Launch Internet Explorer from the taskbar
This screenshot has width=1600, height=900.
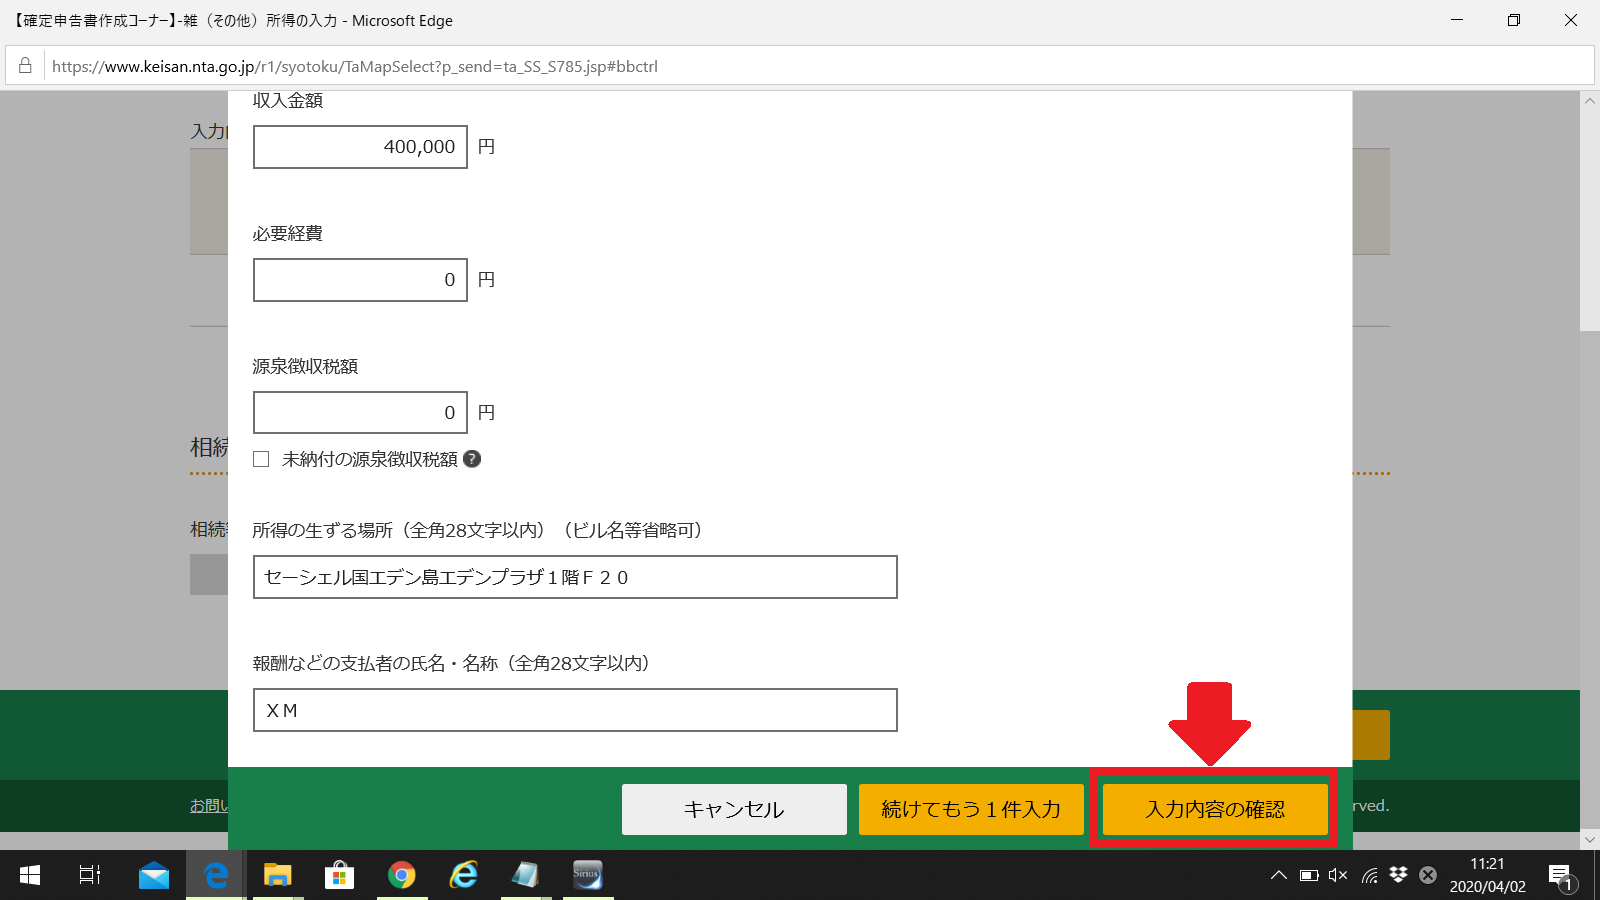click(463, 875)
